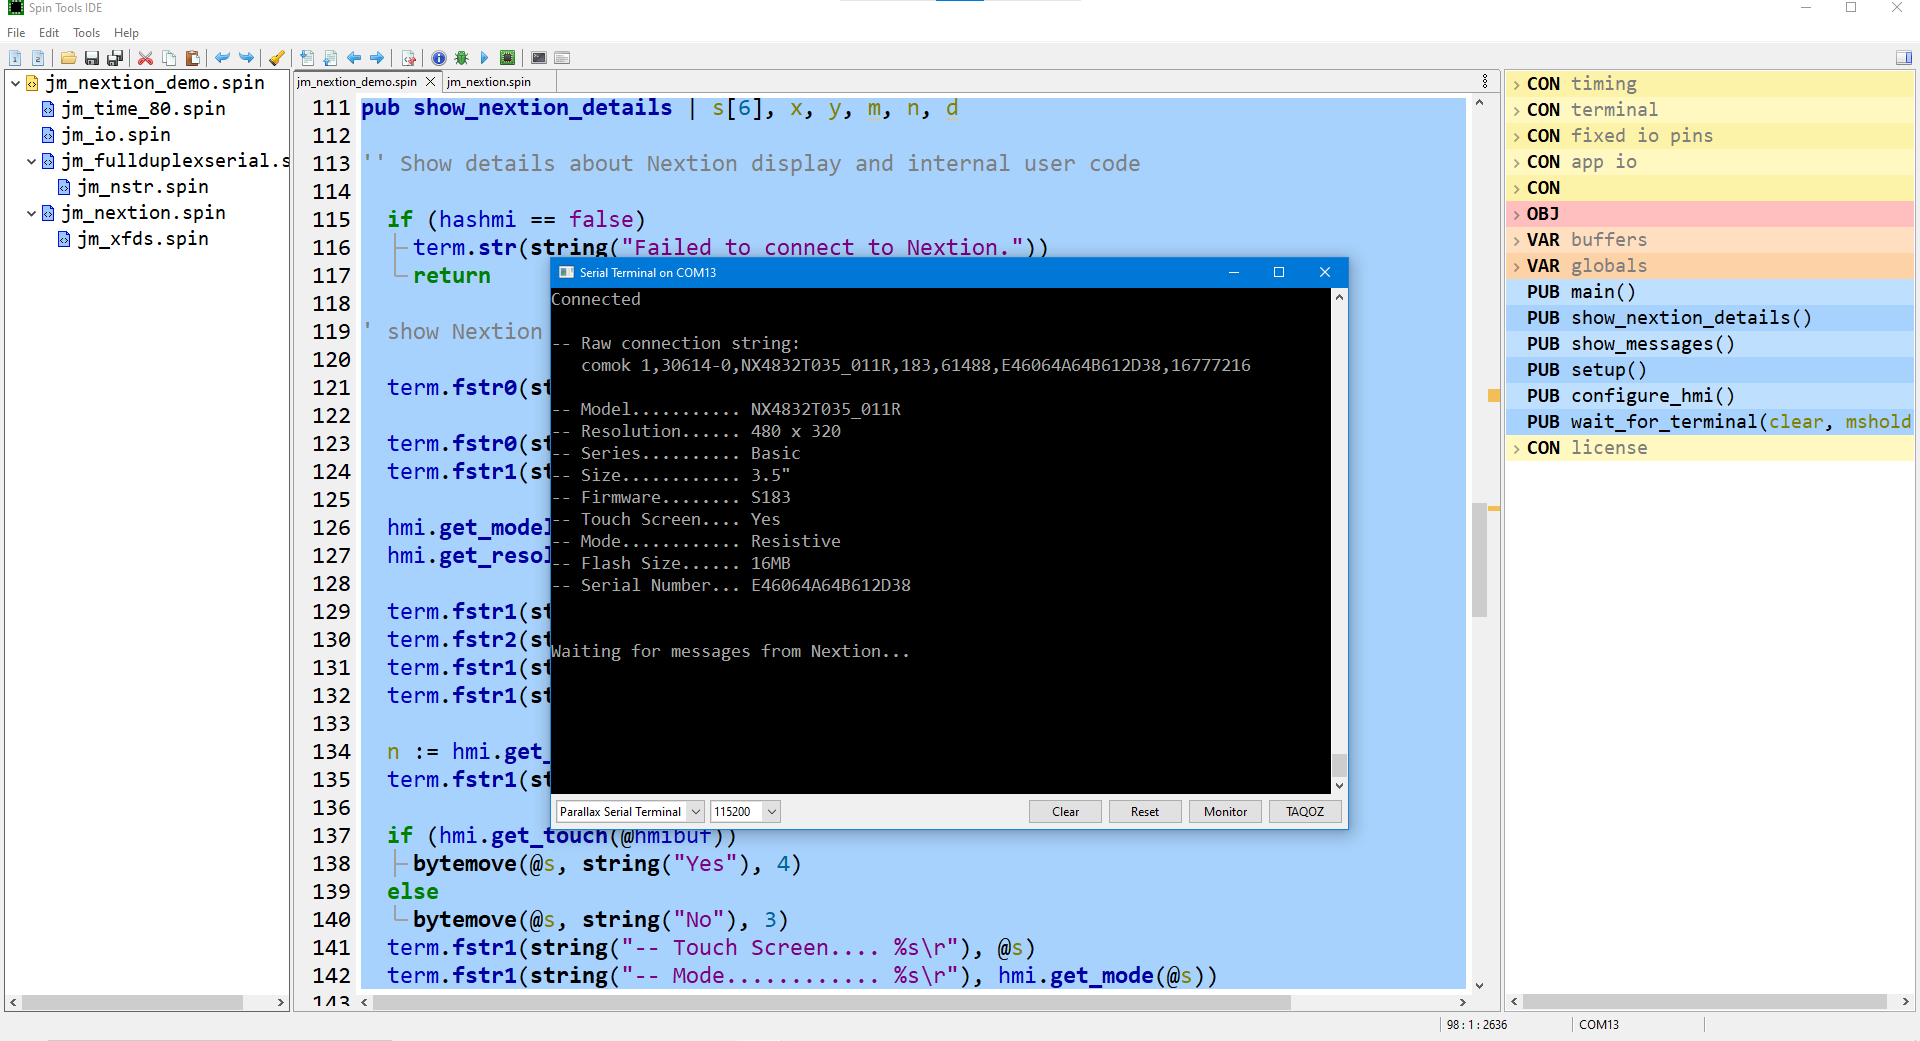
Task: Click the green chip upload icon
Action: click(508, 58)
